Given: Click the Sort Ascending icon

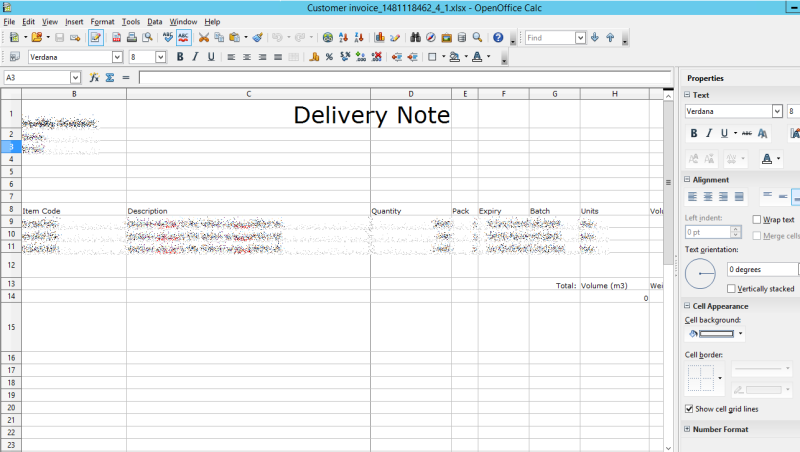Looking at the screenshot, I should click(343, 38).
